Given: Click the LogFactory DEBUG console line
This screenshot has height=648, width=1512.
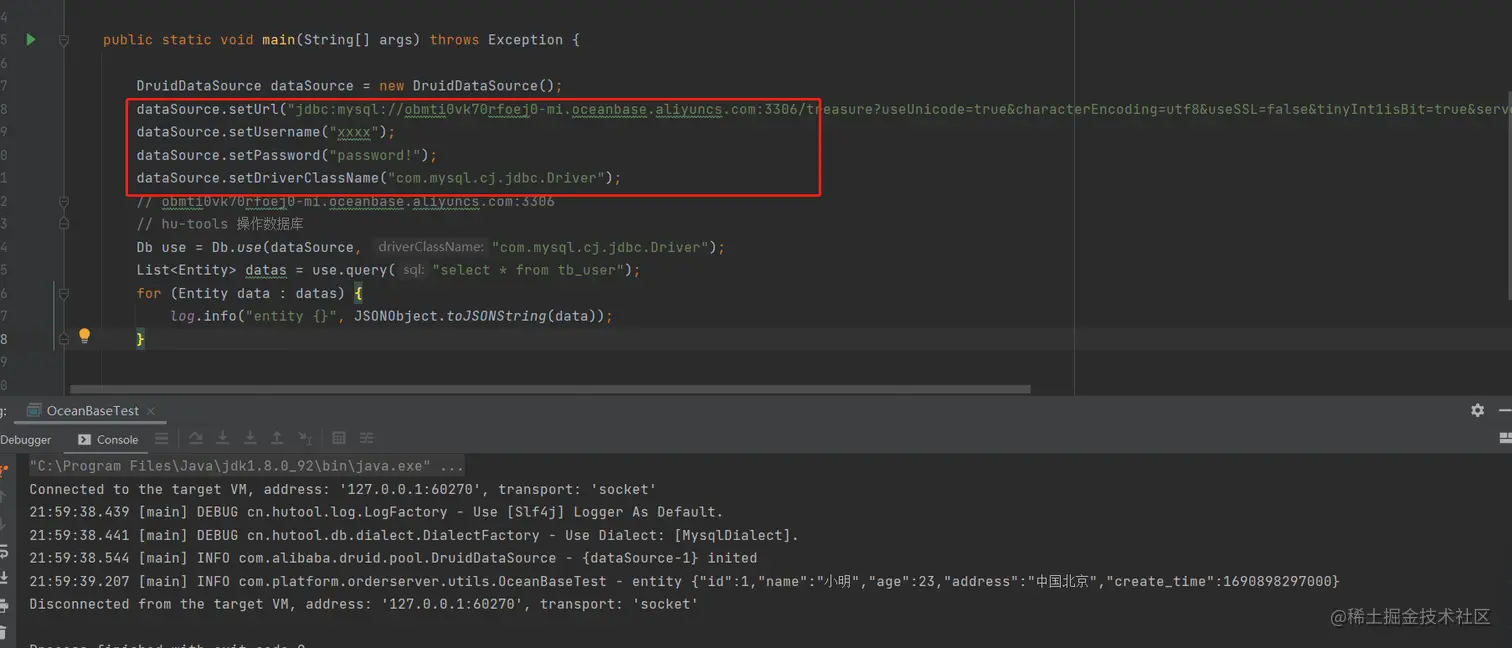Looking at the screenshot, I should tap(376, 512).
